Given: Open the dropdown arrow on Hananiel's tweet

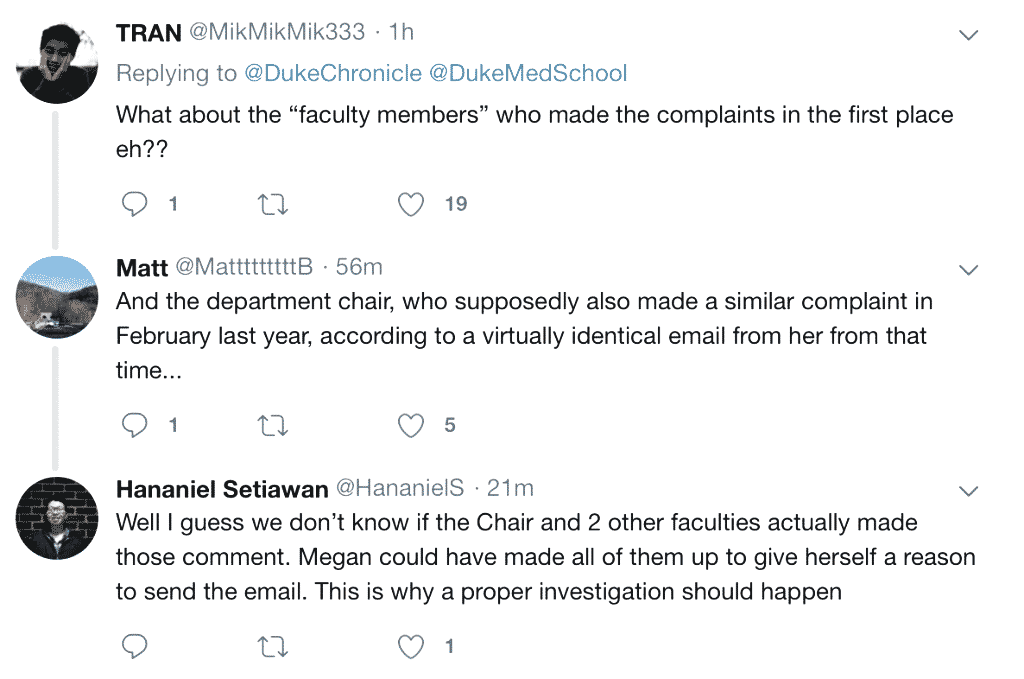Looking at the screenshot, I should coord(967,491).
